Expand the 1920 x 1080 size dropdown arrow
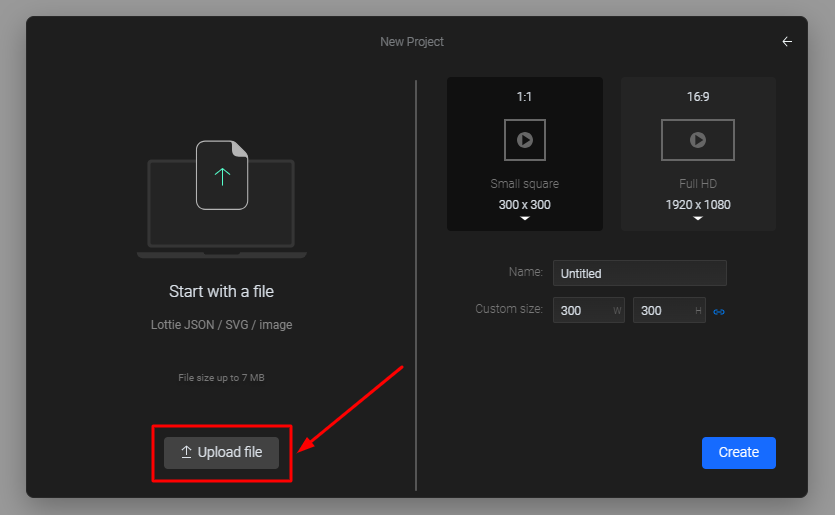Screen dimensions: 835x515 698,218
